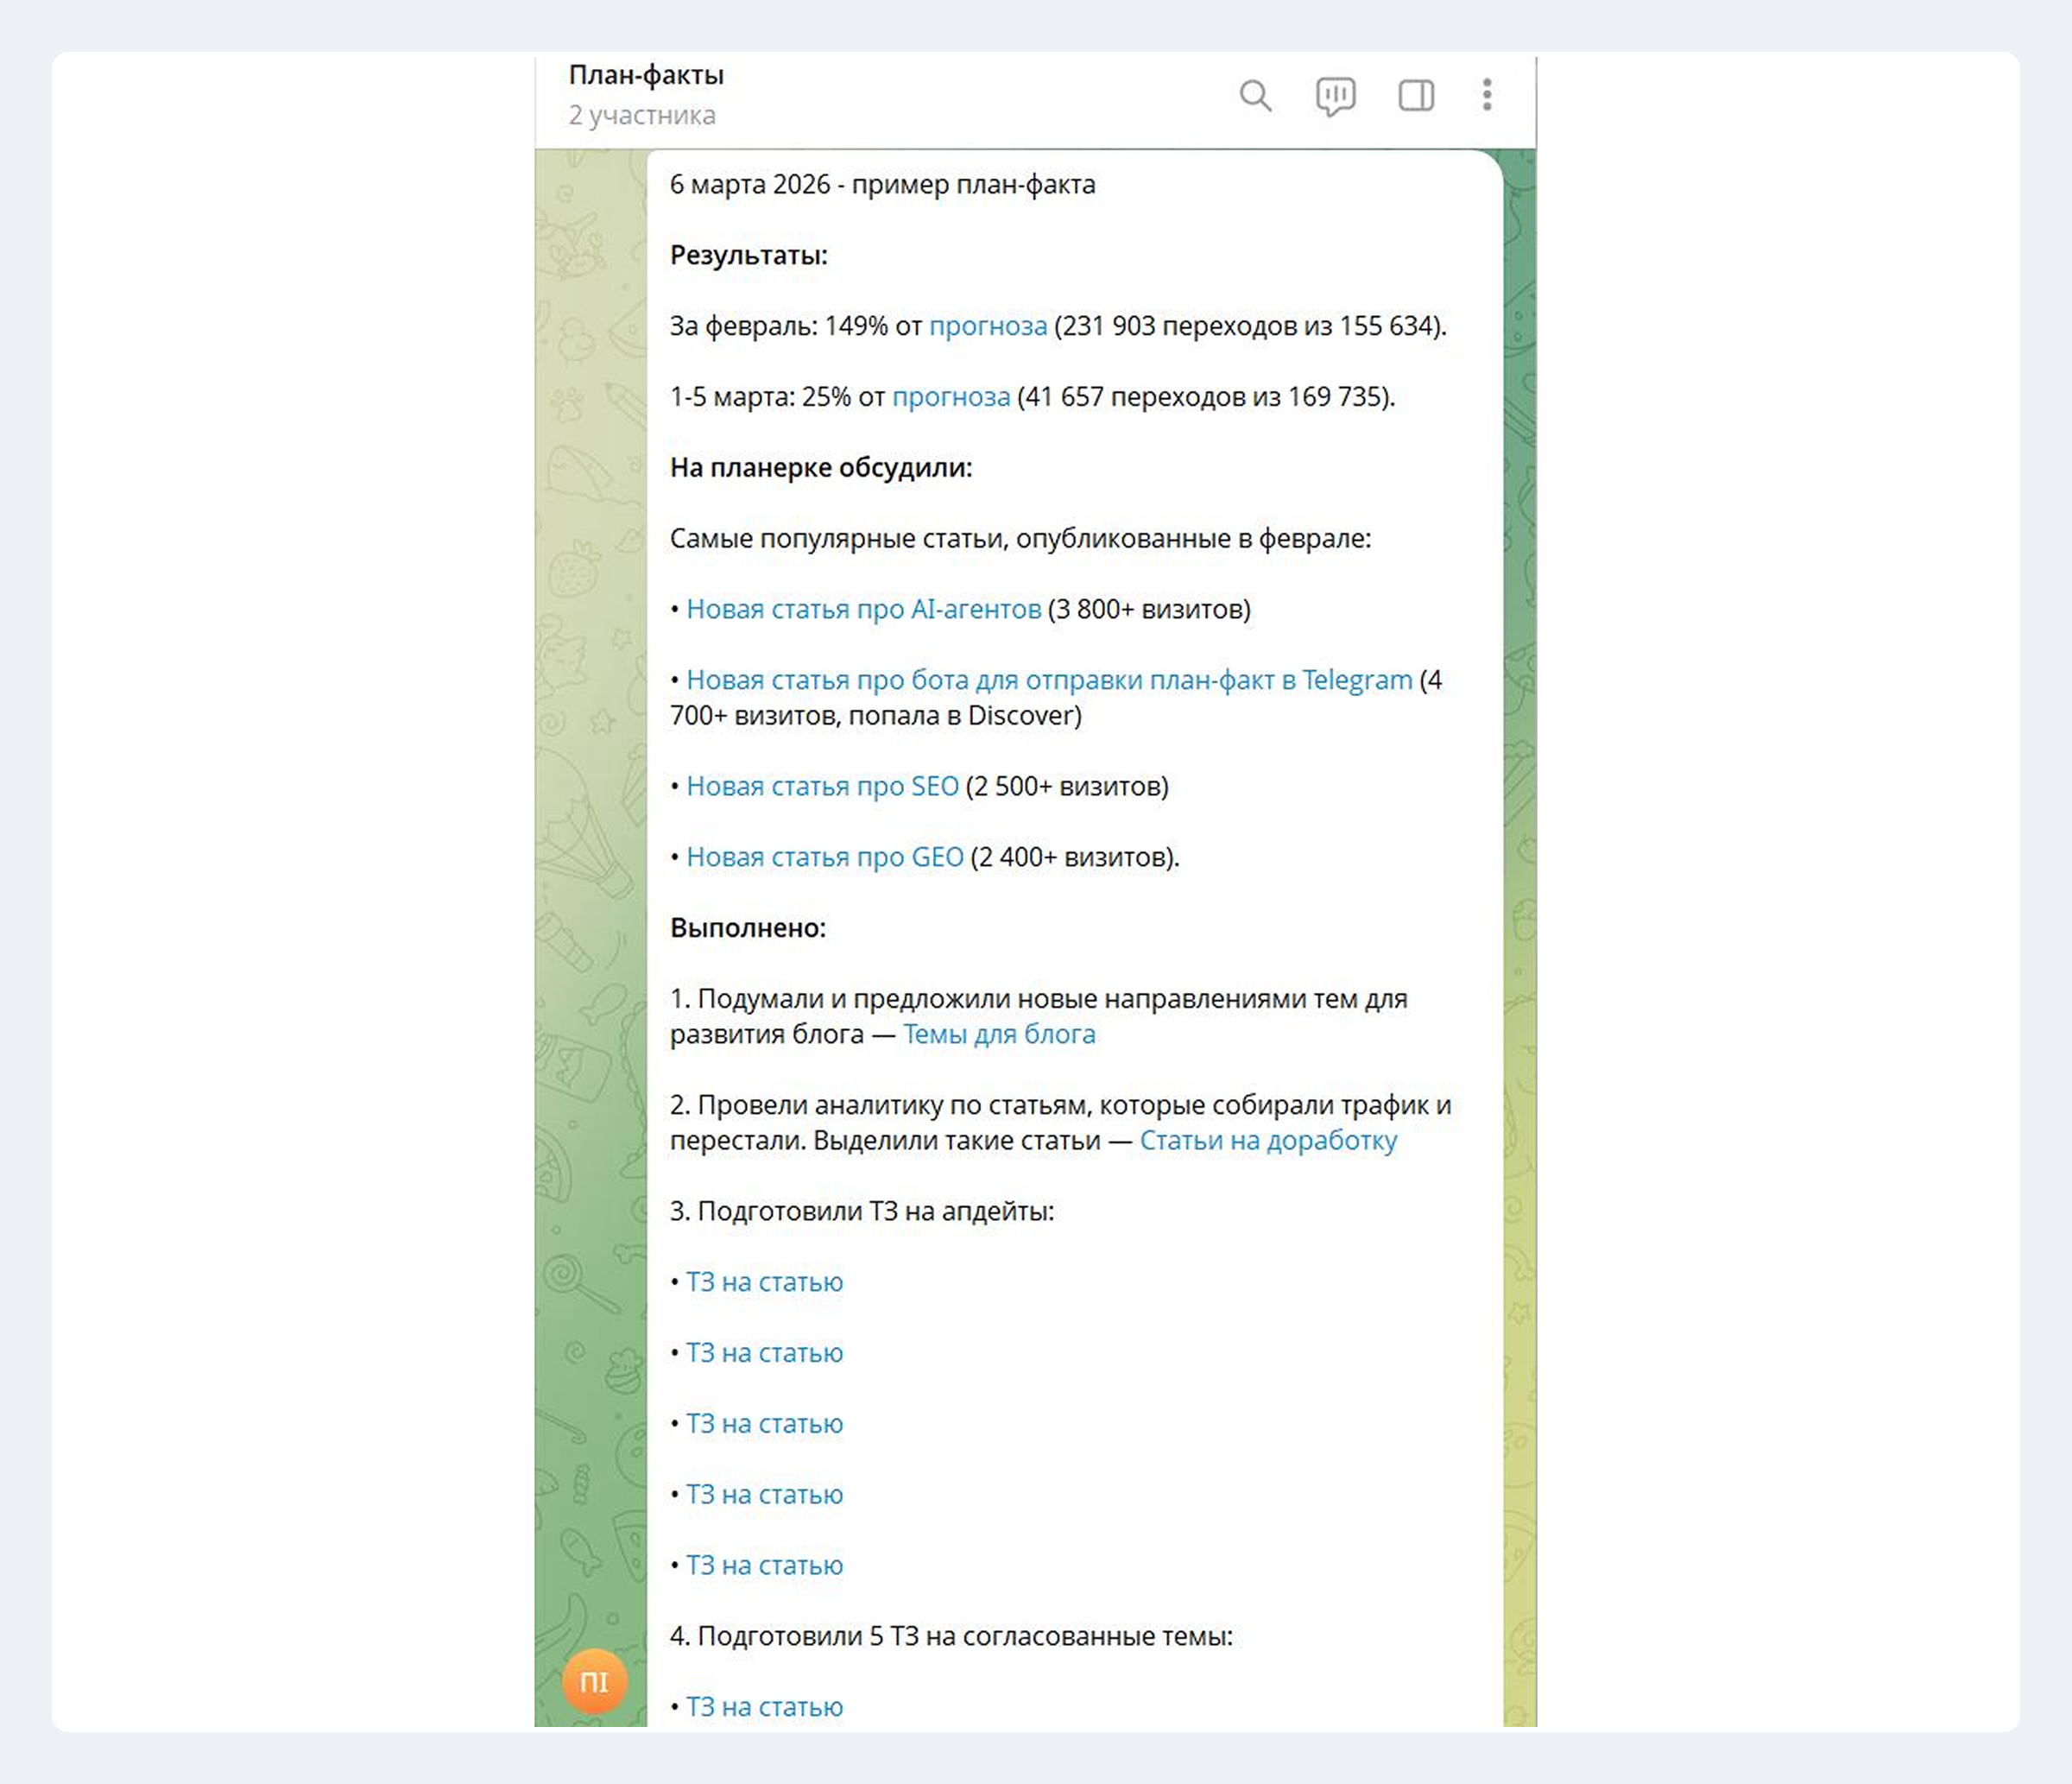
Task: Open search in the chat header
Action: [1255, 96]
